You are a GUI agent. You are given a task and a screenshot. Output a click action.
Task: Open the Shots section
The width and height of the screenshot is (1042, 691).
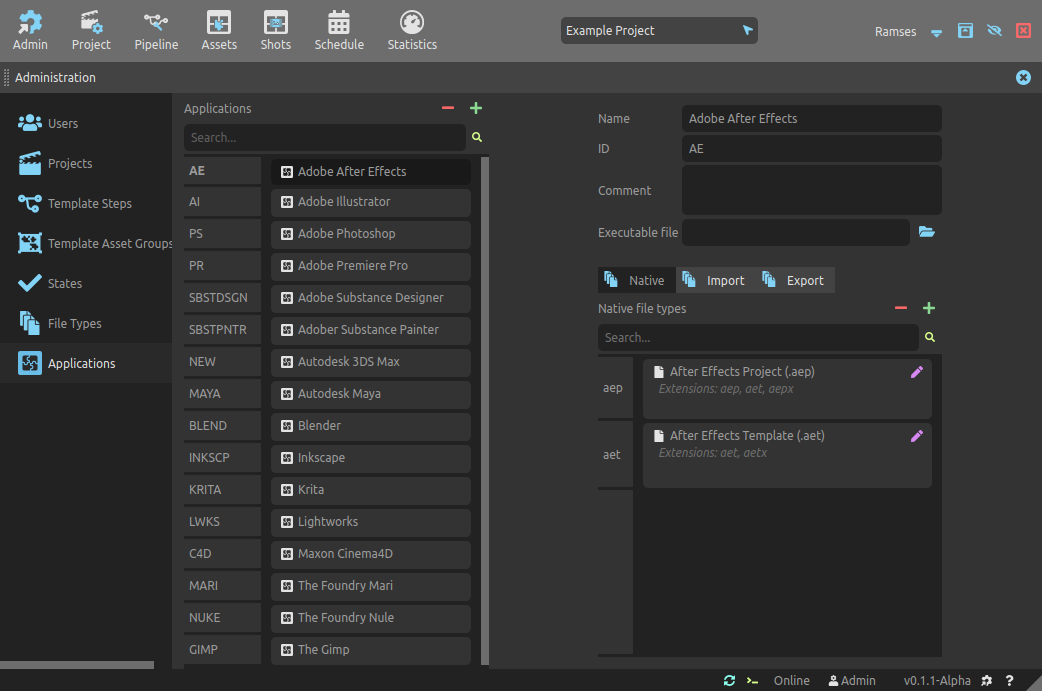tap(275, 30)
